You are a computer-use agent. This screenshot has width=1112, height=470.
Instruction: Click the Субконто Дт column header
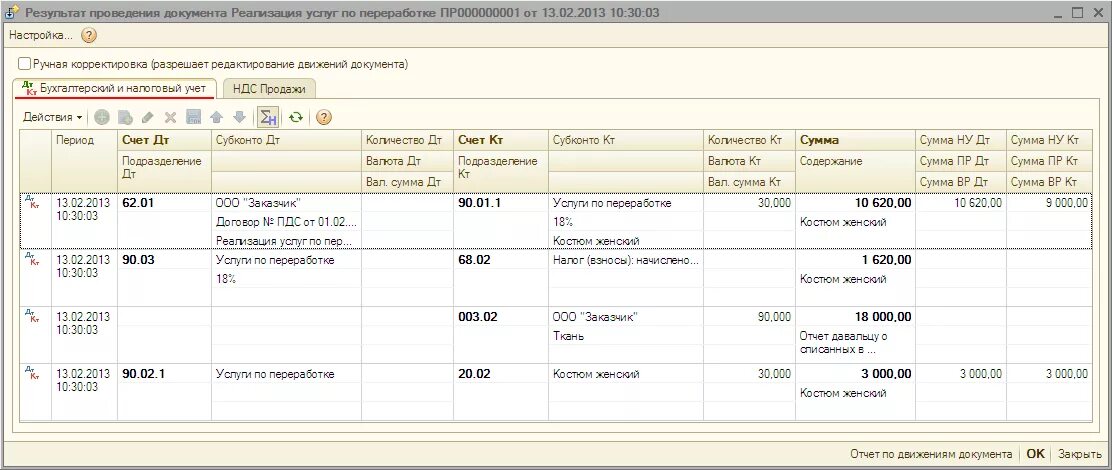tap(287, 140)
